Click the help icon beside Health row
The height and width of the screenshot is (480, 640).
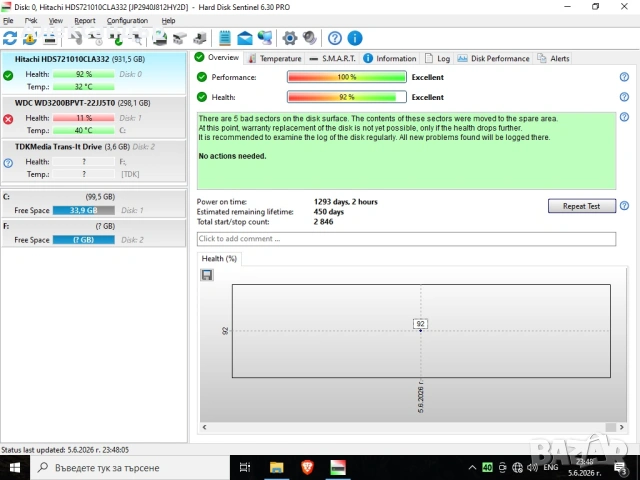624,97
